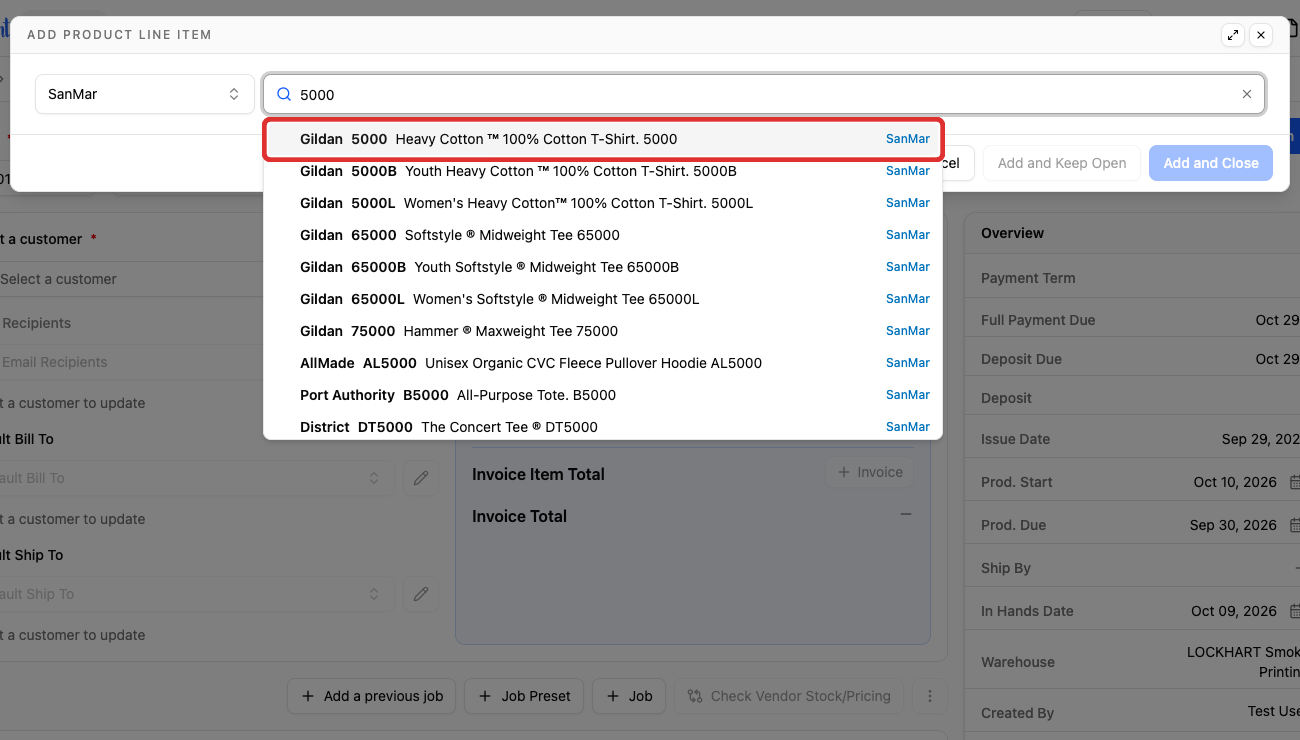Screen dimensions: 1300x740
Task: Click the Add a previous job button
Action: coord(372,696)
